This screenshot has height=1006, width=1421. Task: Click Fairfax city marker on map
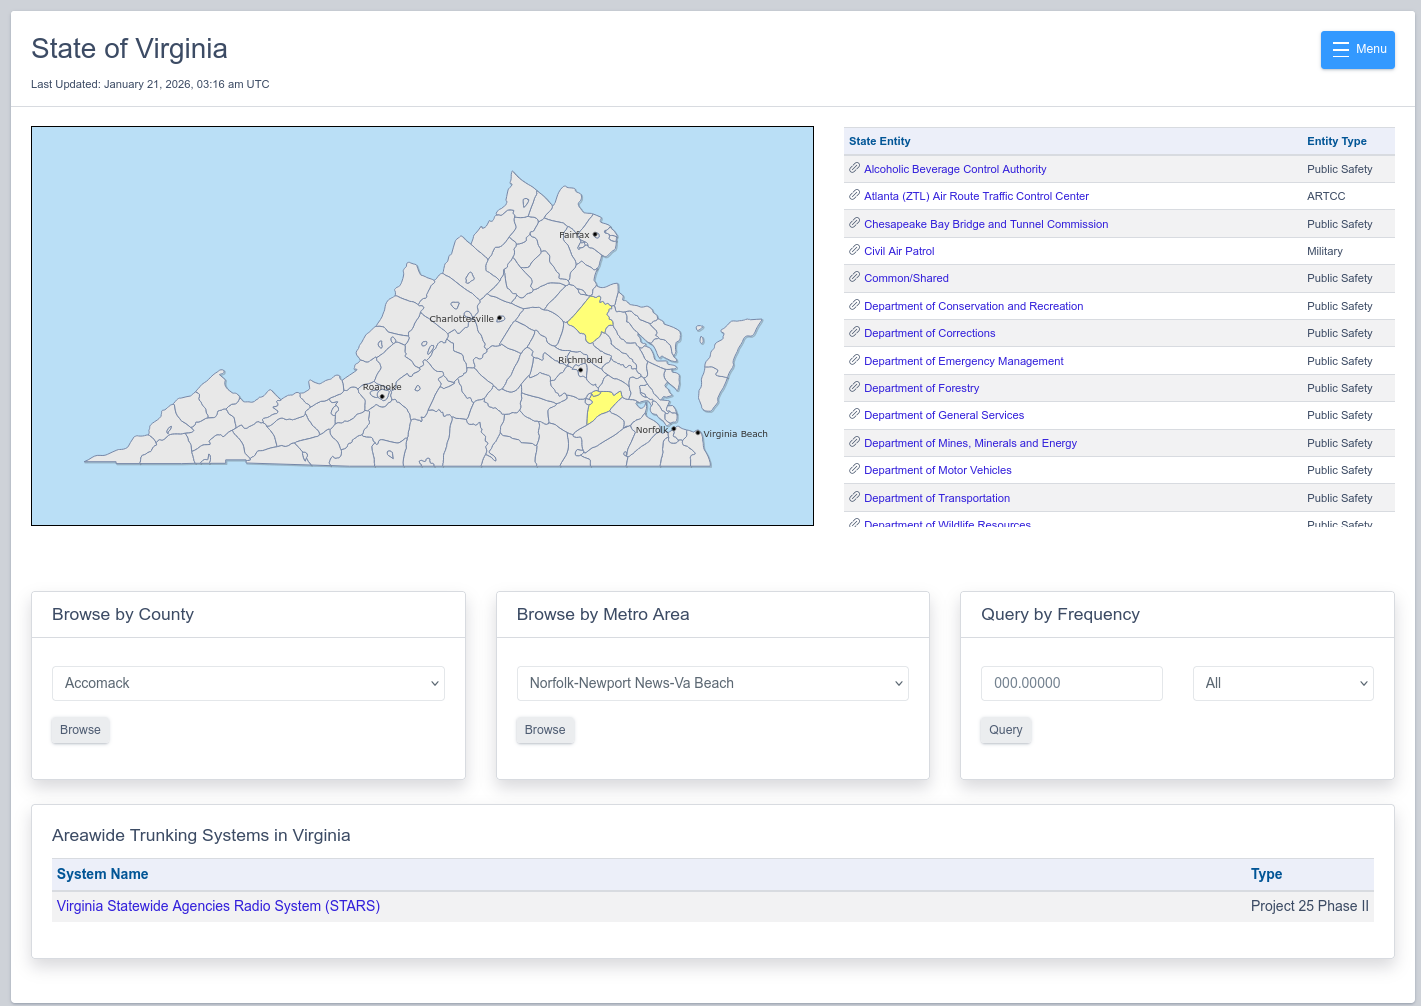pyautogui.click(x=596, y=235)
